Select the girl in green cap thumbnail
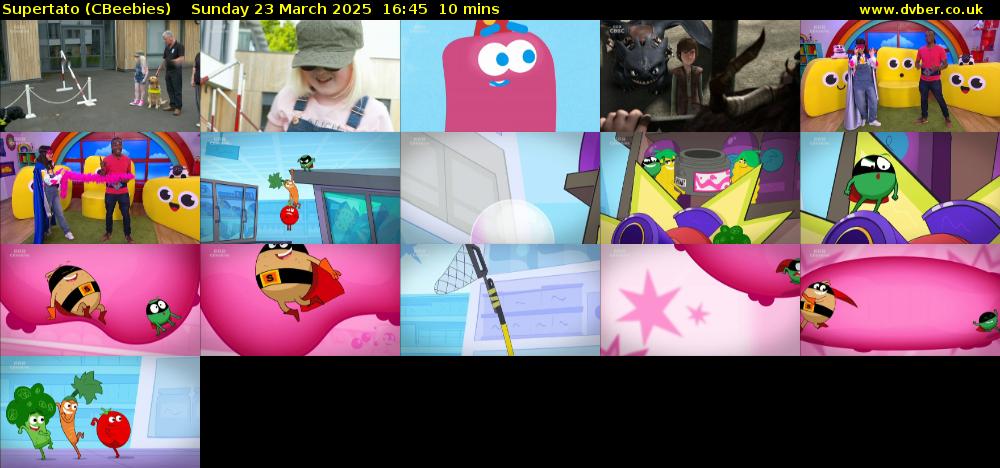The height and width of the screenshot is (468, 1000). [300, 76]
